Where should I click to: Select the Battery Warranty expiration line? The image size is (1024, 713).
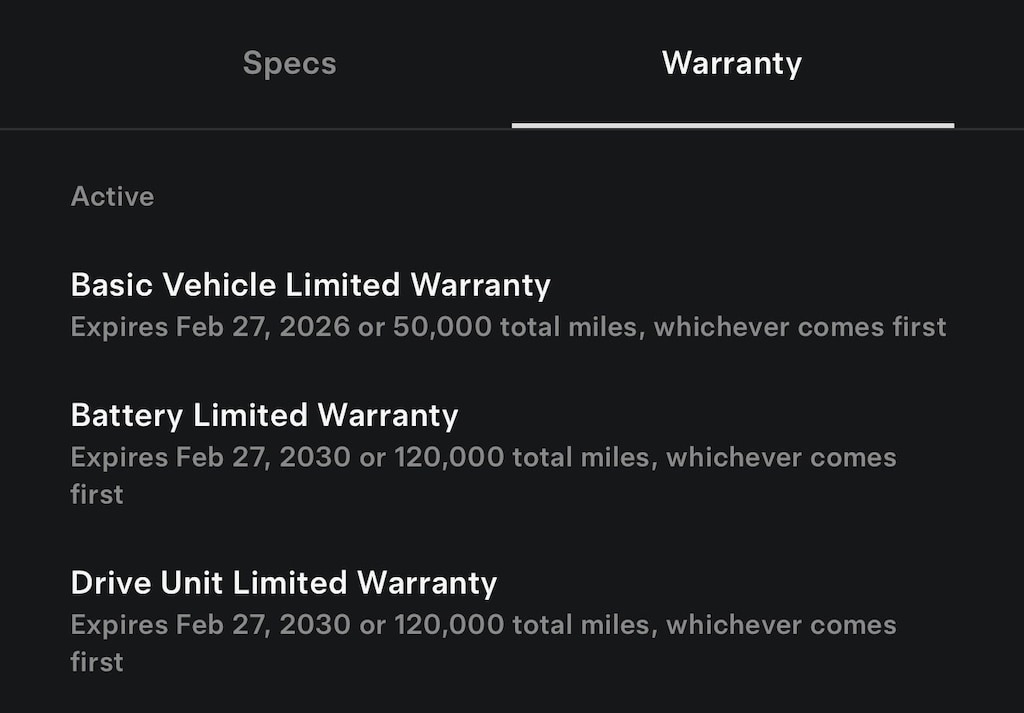483,457
